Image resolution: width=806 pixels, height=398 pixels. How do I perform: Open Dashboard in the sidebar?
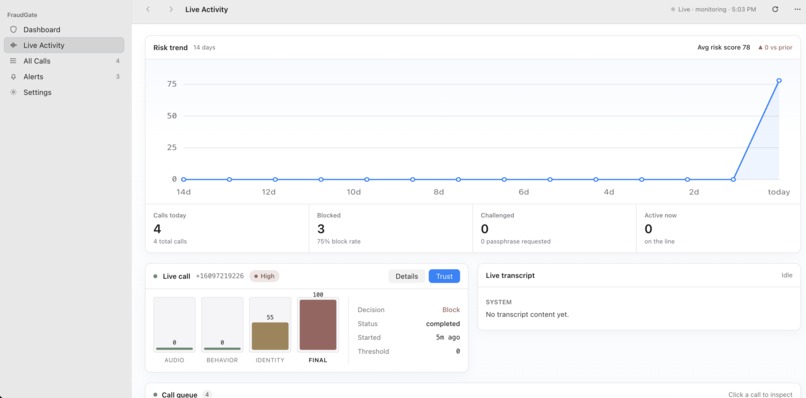pos(64,30)
